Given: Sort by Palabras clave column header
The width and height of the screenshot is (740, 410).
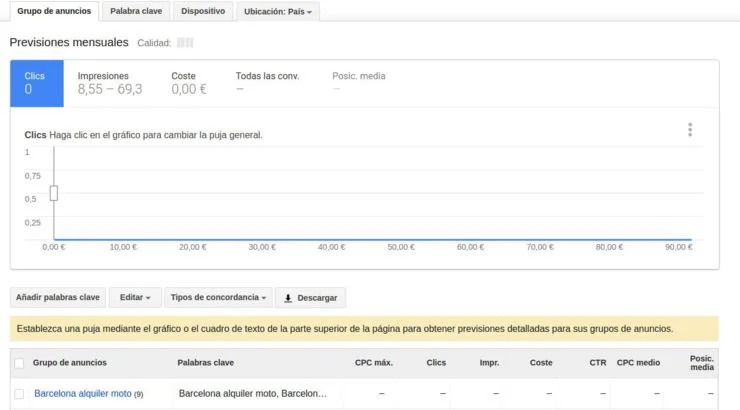Looking at the screenshot, I should (205, 363).
